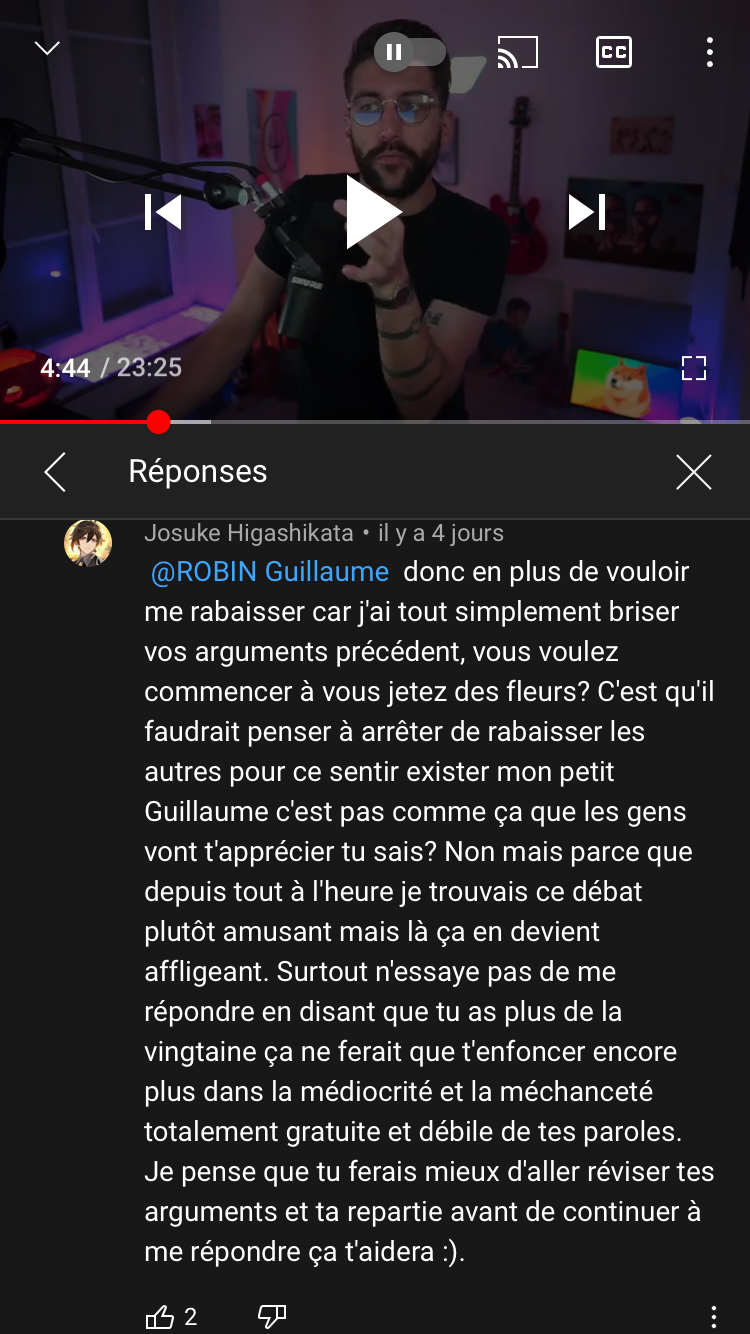Click the Réponses header title

point(198,472)
